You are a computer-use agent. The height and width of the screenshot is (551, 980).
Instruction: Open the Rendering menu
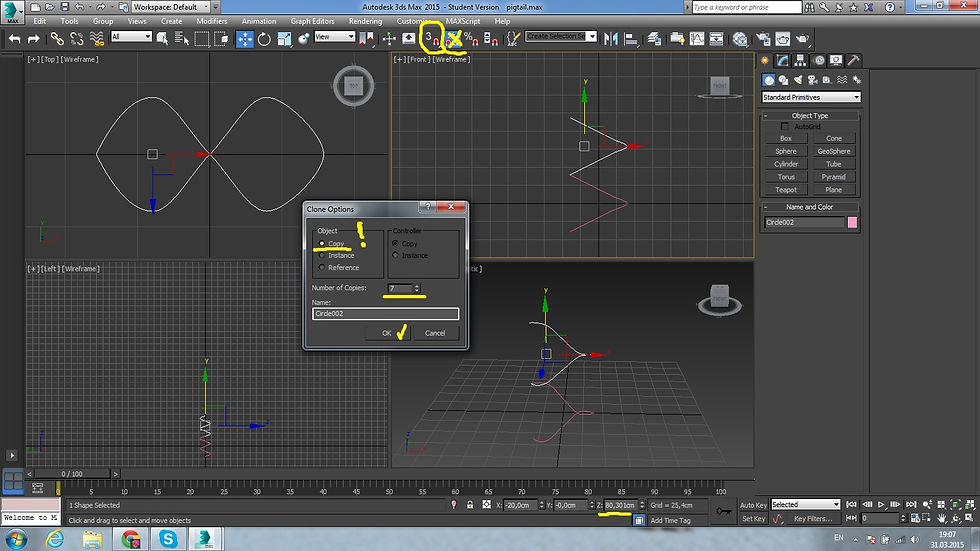[x=366, y=21]
